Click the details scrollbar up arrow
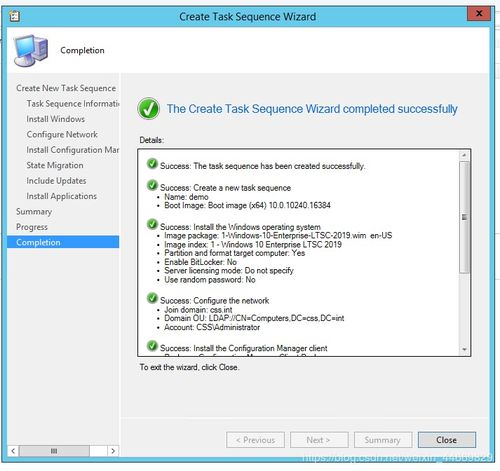Viewport: 500px width, 471px height. 464,155
